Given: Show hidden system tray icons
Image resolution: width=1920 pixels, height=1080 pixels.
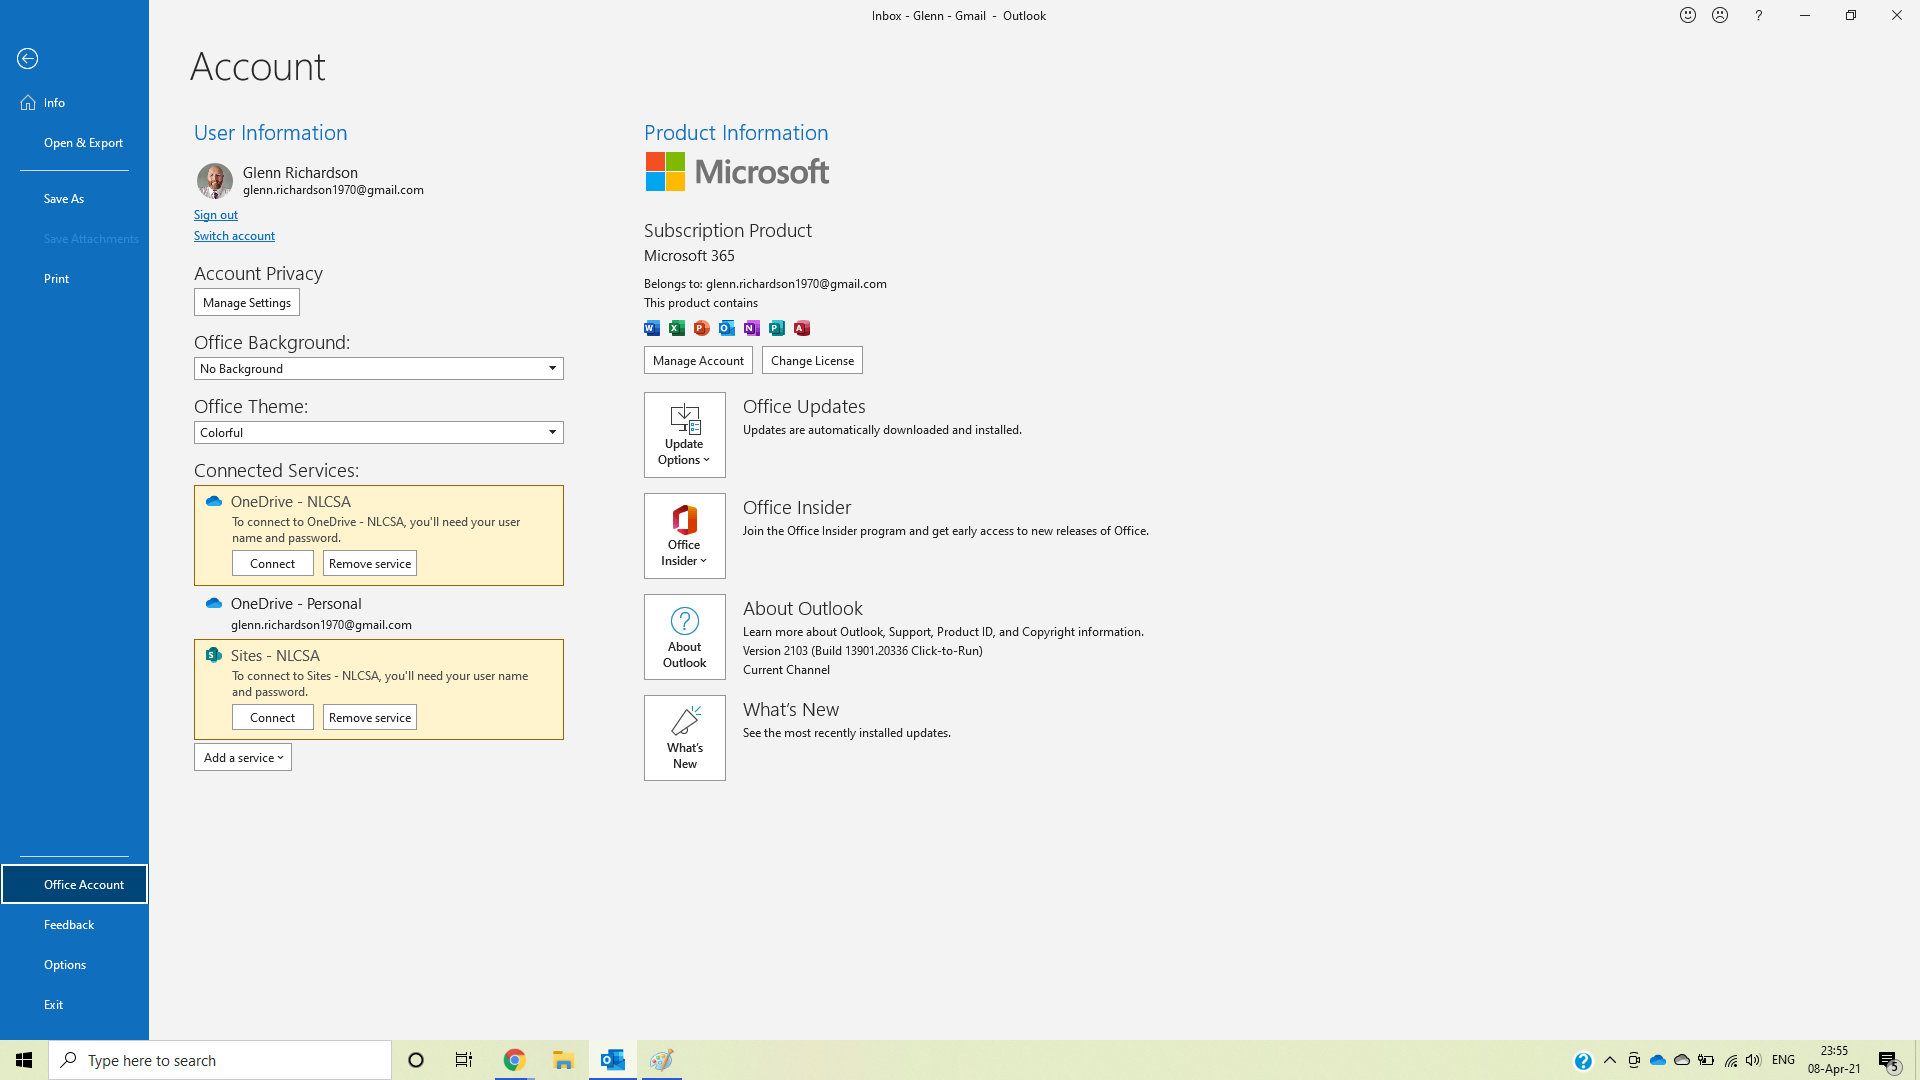Looking at the screenshot, I should pyautogui.click(x=1610, y=1060).
